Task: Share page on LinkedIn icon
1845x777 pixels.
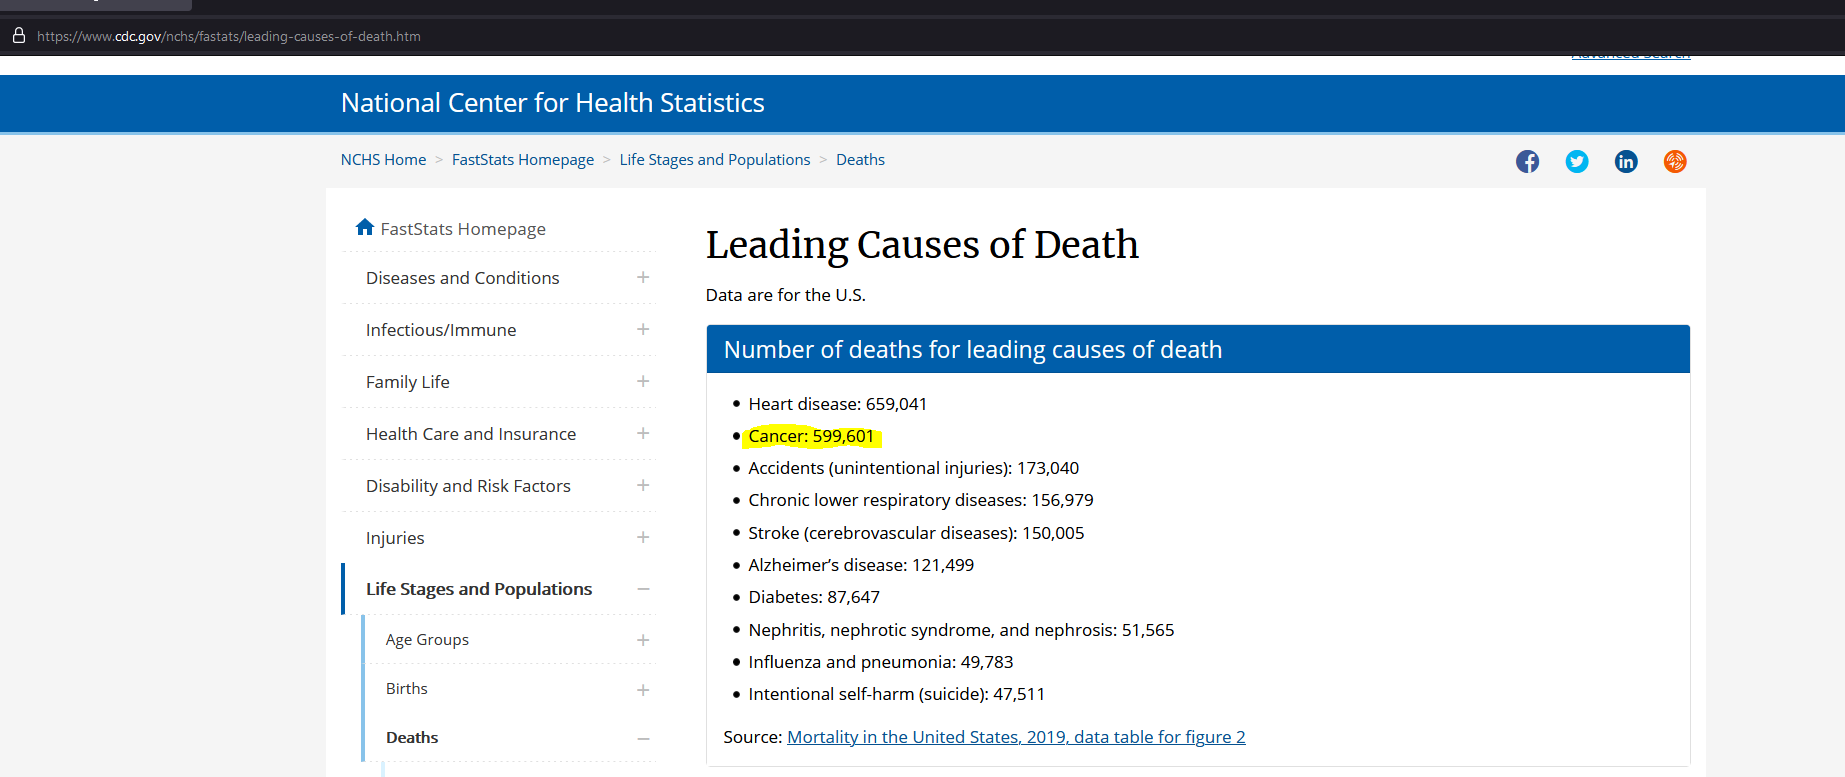Action: pos(1626,161)
